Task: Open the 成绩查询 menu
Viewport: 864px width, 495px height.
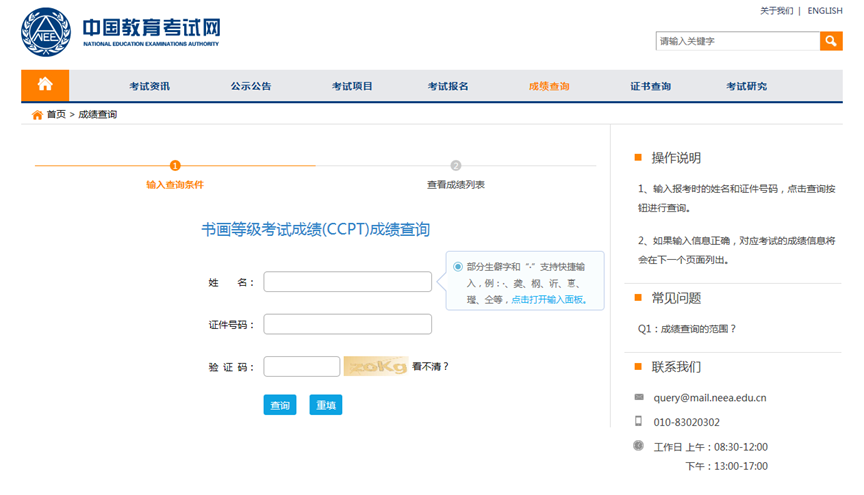Action: [x=549, y=86]
